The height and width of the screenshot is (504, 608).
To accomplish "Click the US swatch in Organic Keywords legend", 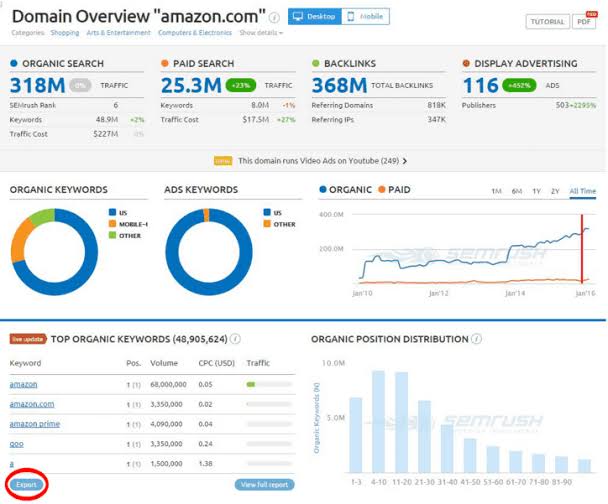I will [x=112, y=212].
